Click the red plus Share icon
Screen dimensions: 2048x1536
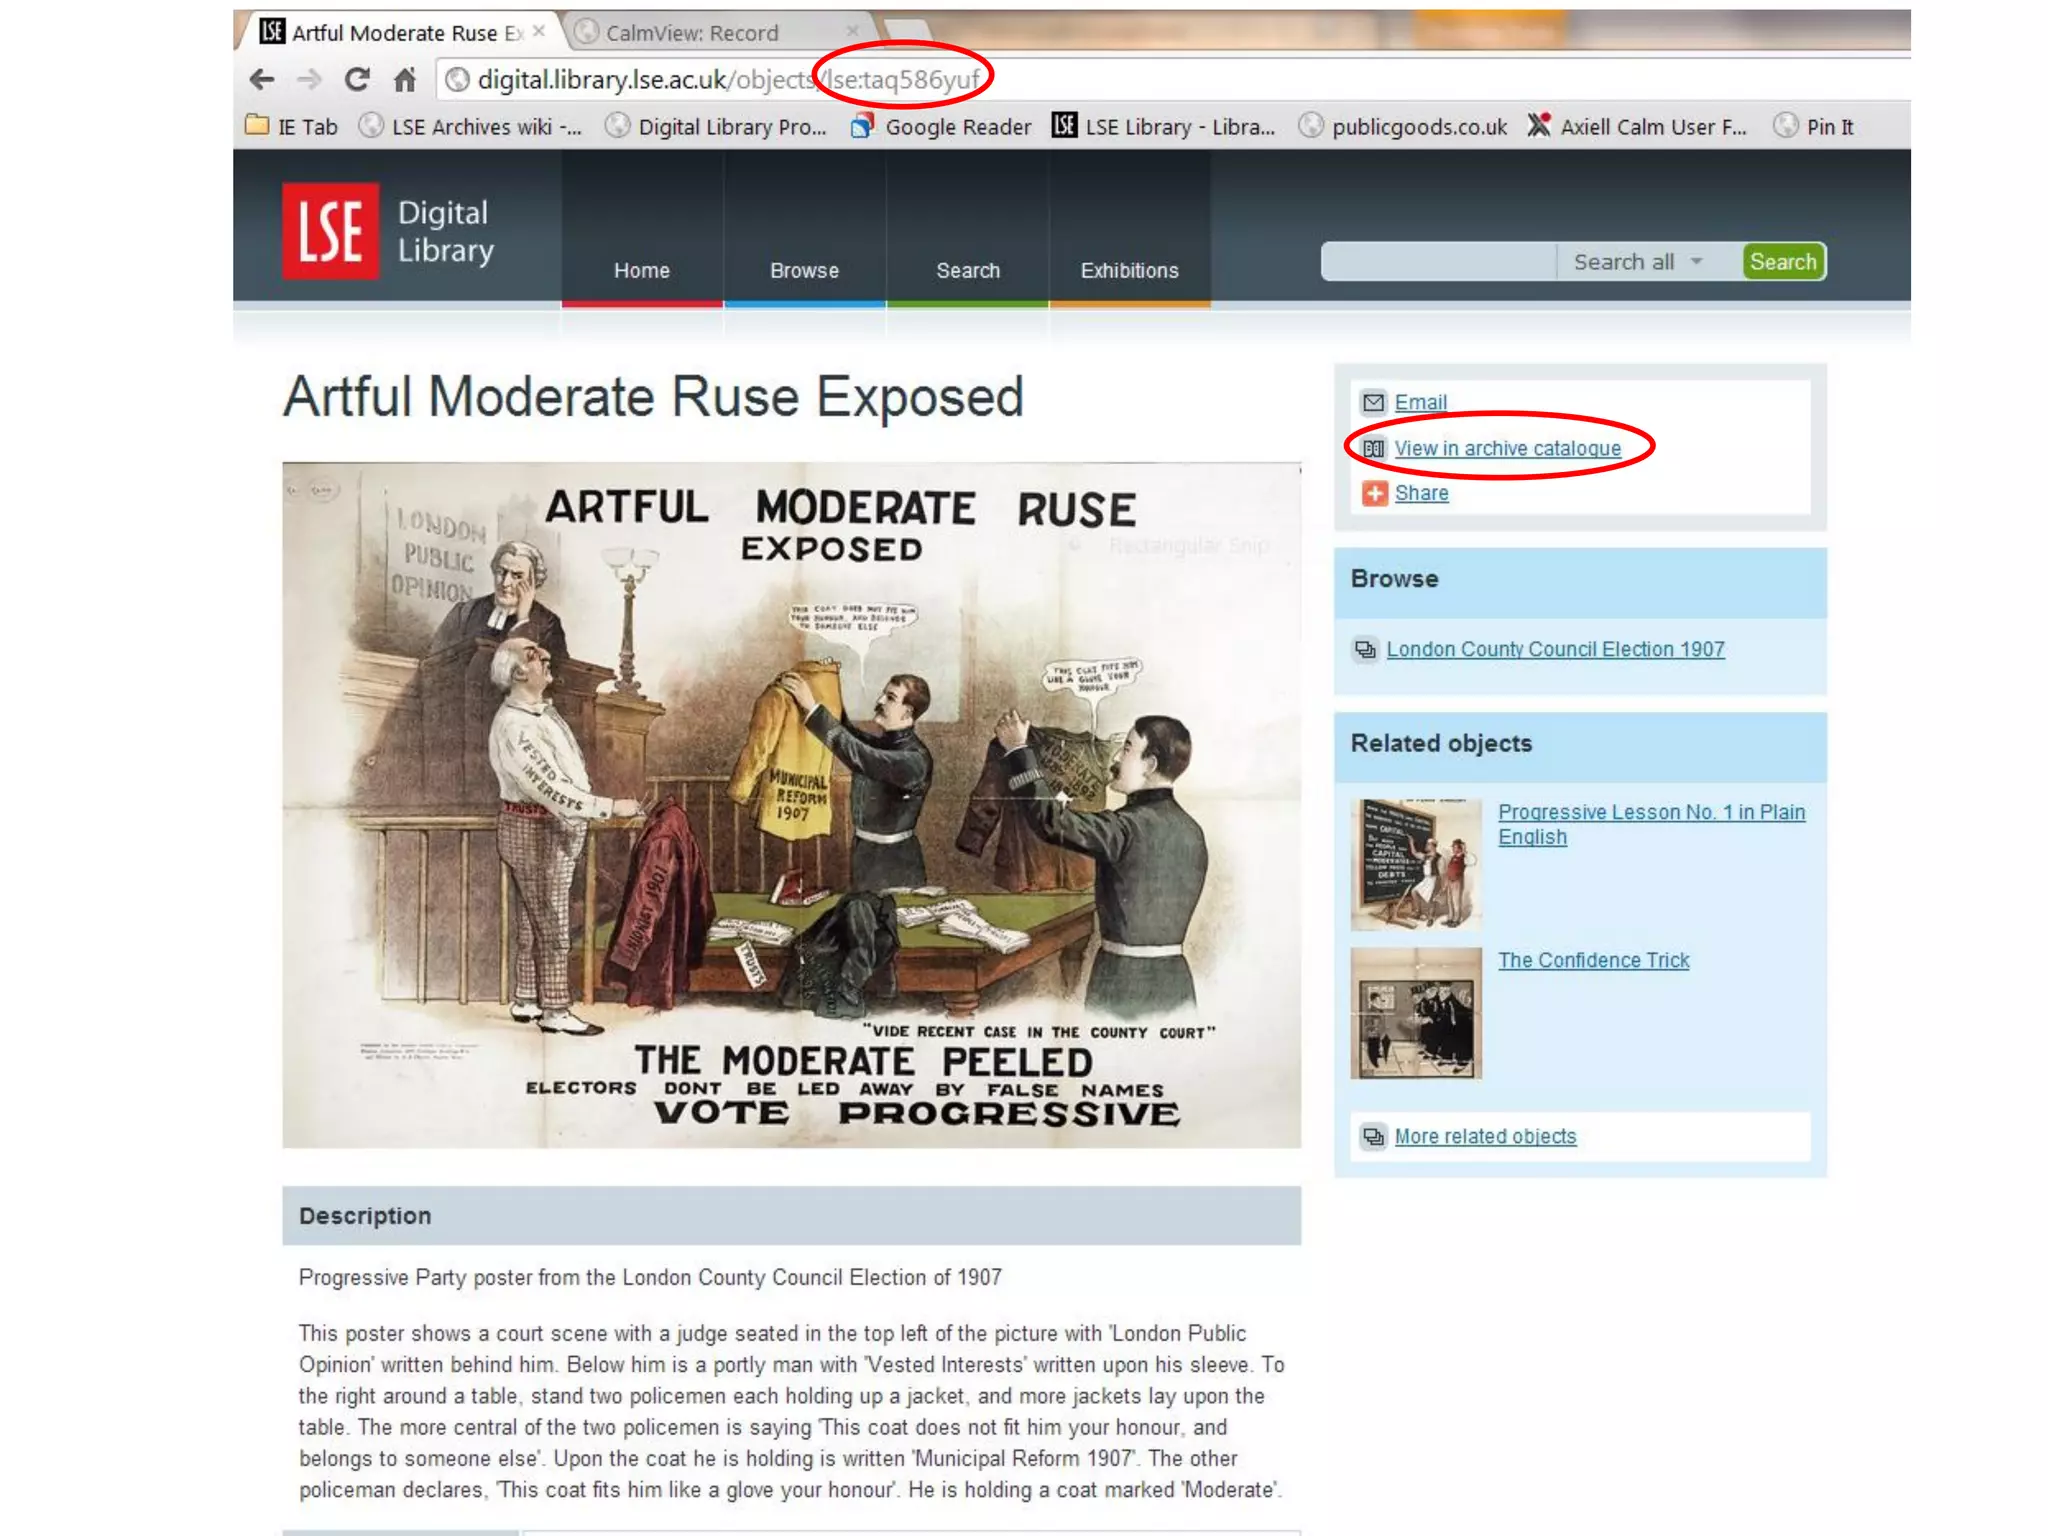click(x=1374, y=493)
